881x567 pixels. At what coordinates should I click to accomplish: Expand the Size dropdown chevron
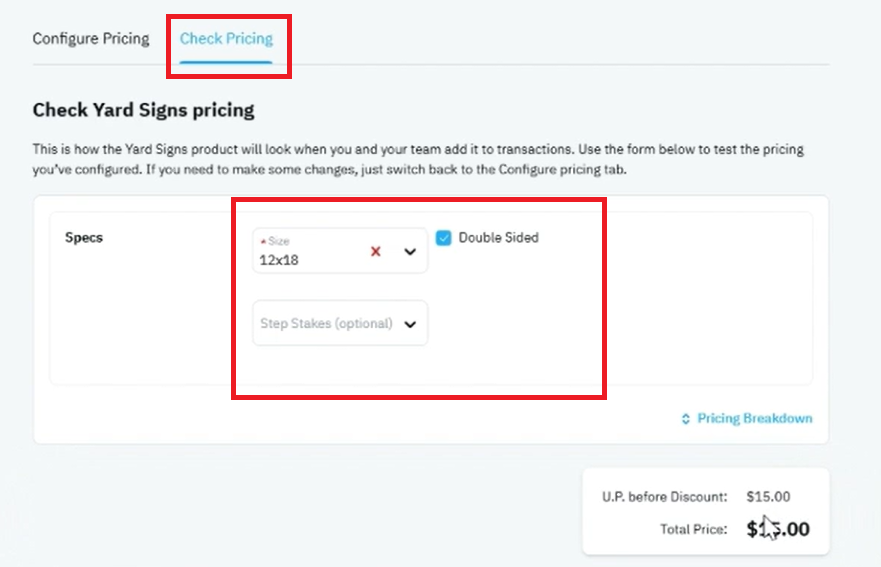(410, 252)
